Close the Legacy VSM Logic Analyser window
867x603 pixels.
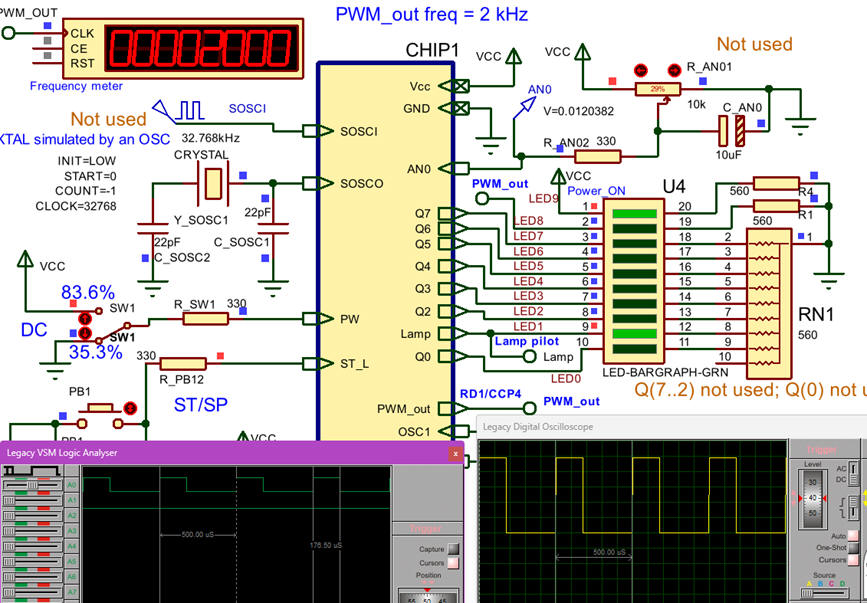click(456, 453)
